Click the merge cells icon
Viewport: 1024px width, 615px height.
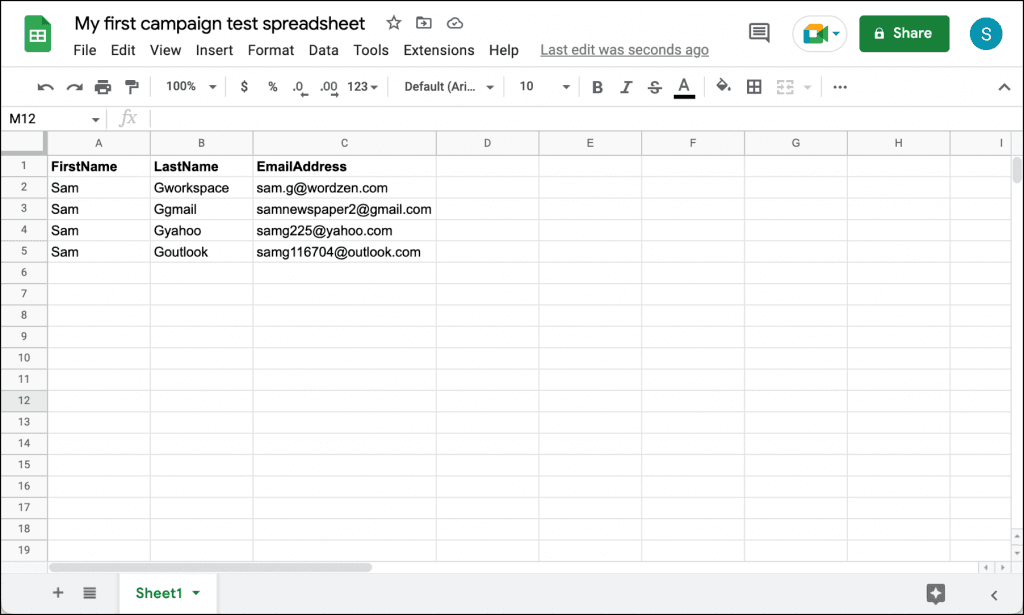click(x=785, y=87)
